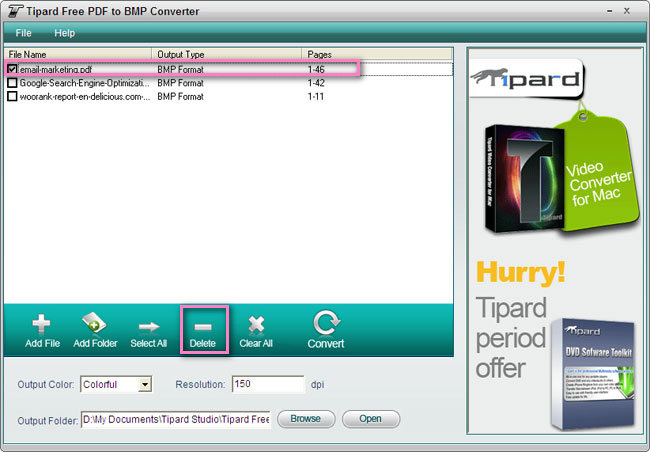
Task: Select the email-marketing.pdf file name
Action: coord(56,70)
